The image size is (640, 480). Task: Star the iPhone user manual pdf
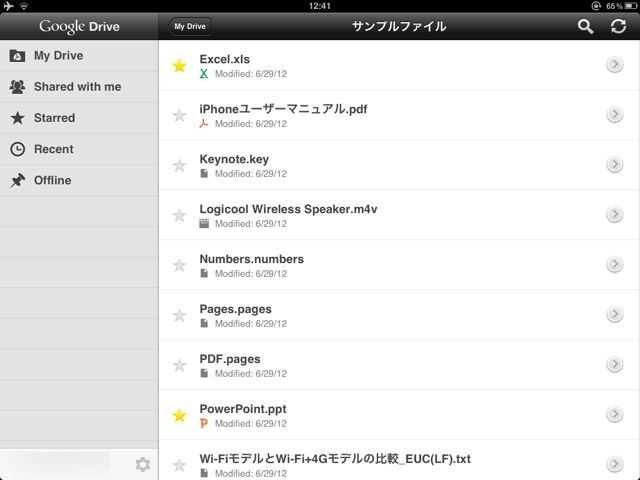(x=179, y=116)
